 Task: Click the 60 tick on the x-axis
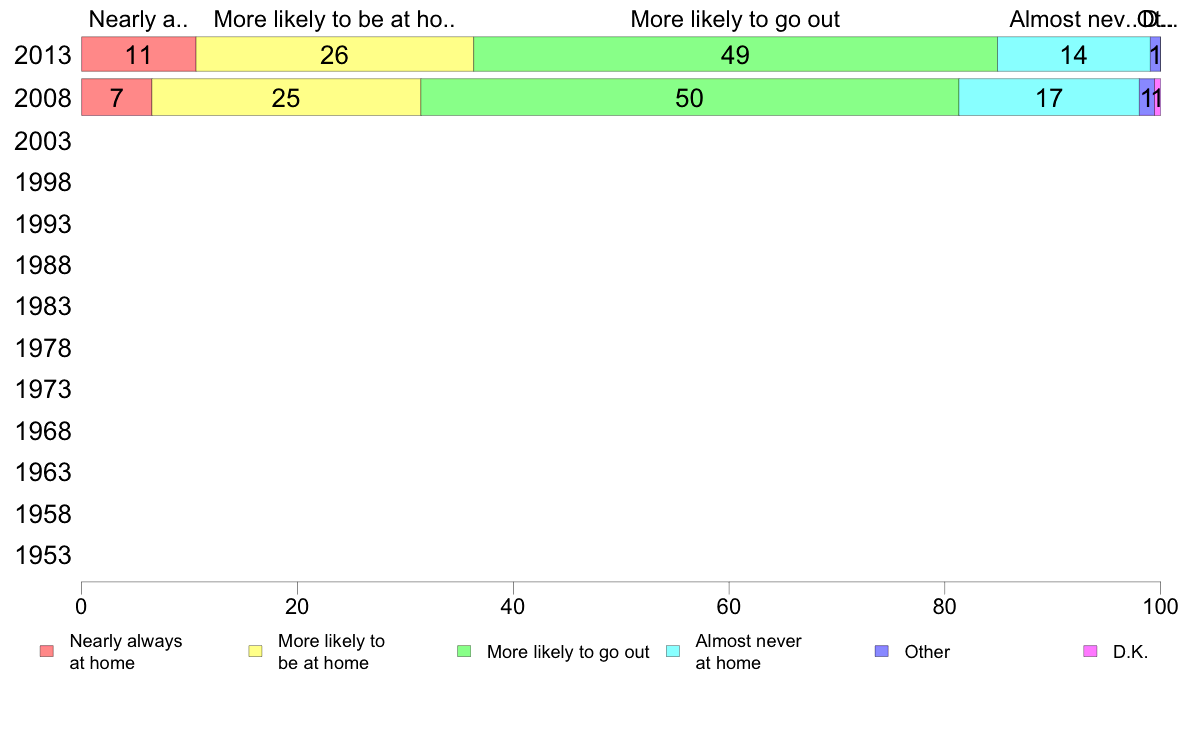(x=728, y=606)
